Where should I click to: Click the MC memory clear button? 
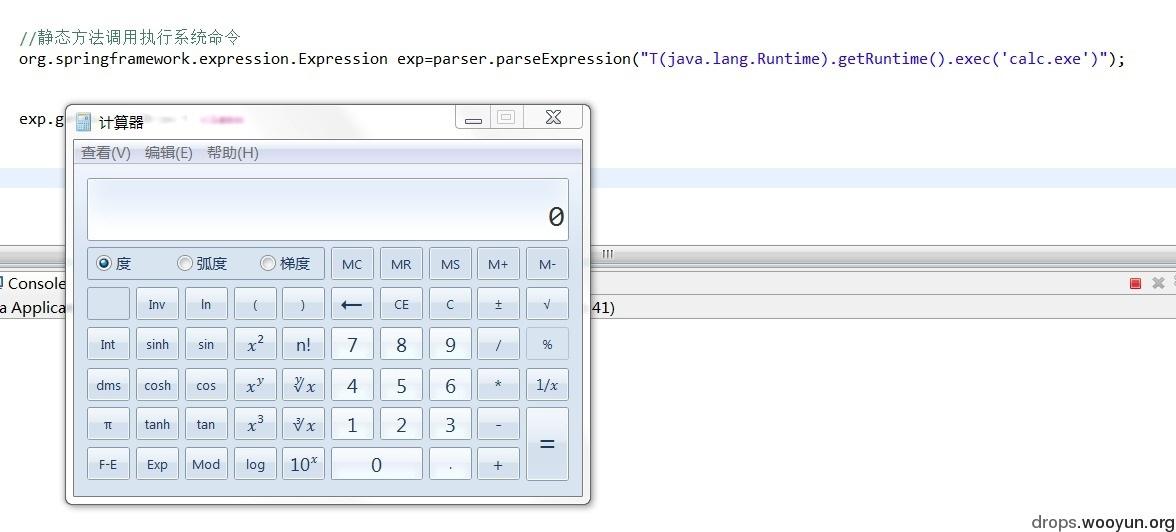point(352,264)
